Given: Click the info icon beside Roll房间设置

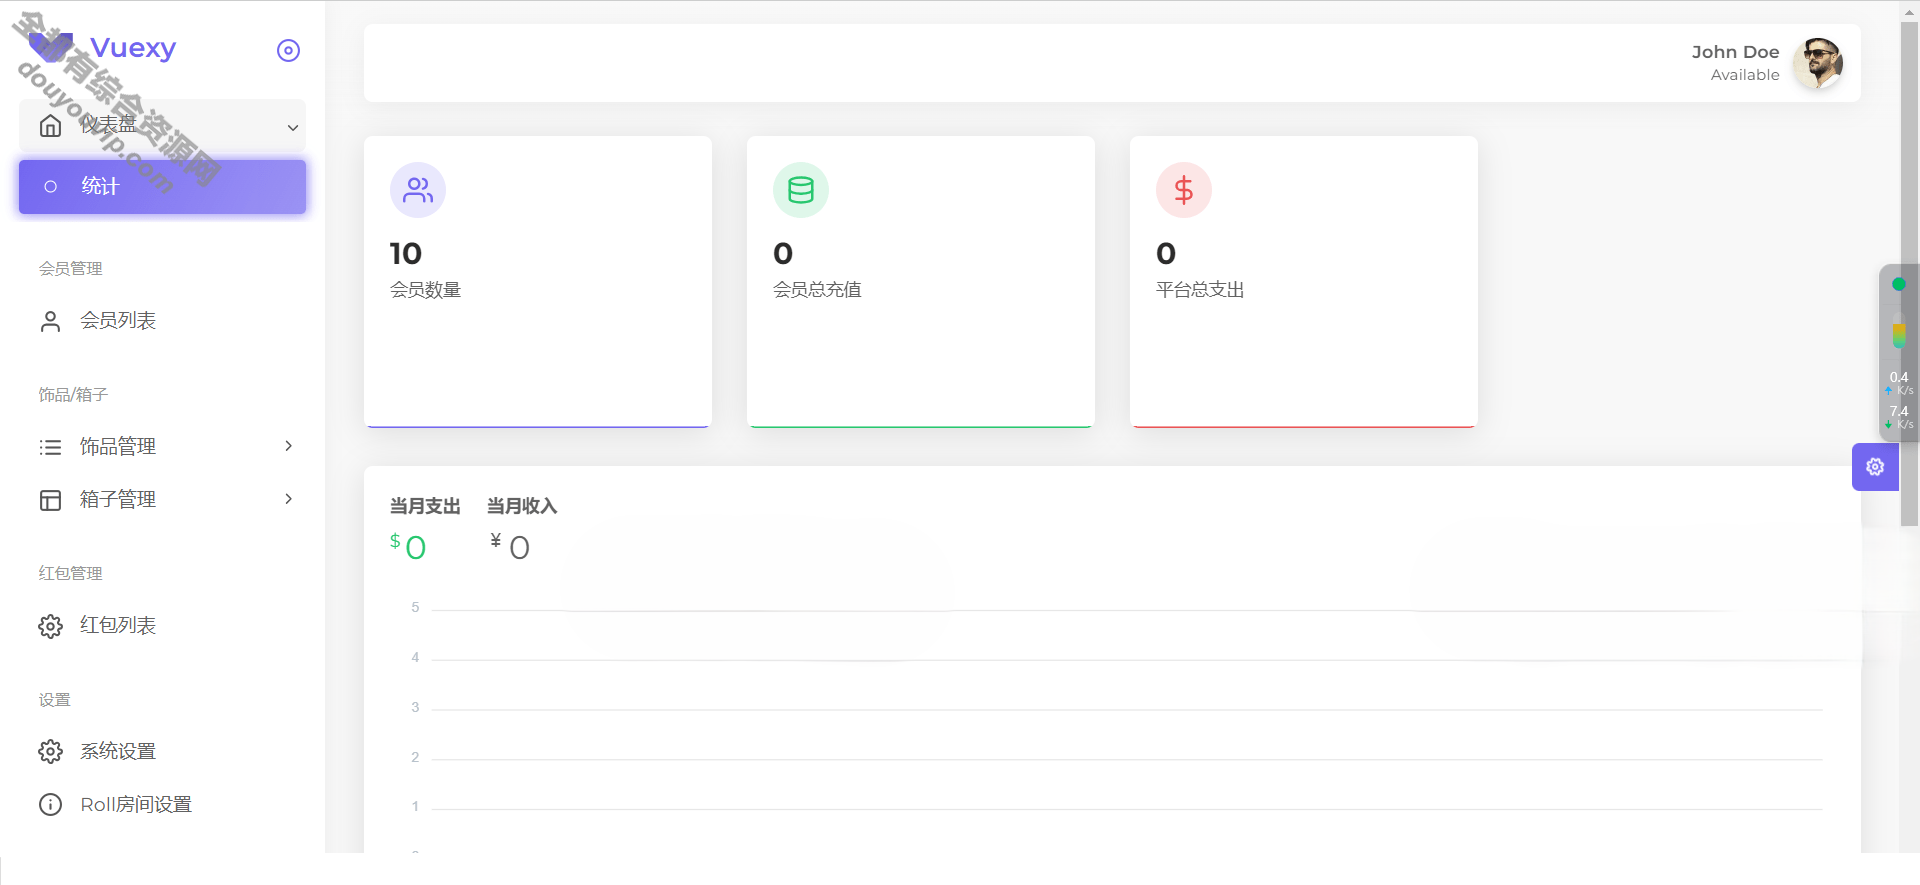Looking at the screenshot, I should click(x=50, y=805).
